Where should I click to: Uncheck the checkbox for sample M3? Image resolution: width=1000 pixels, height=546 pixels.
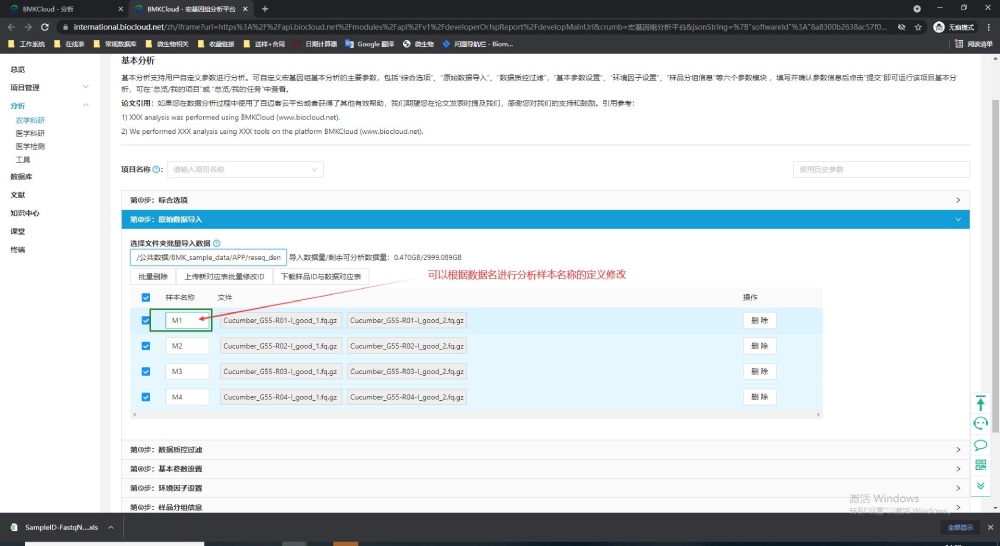[x=146, y=372]
